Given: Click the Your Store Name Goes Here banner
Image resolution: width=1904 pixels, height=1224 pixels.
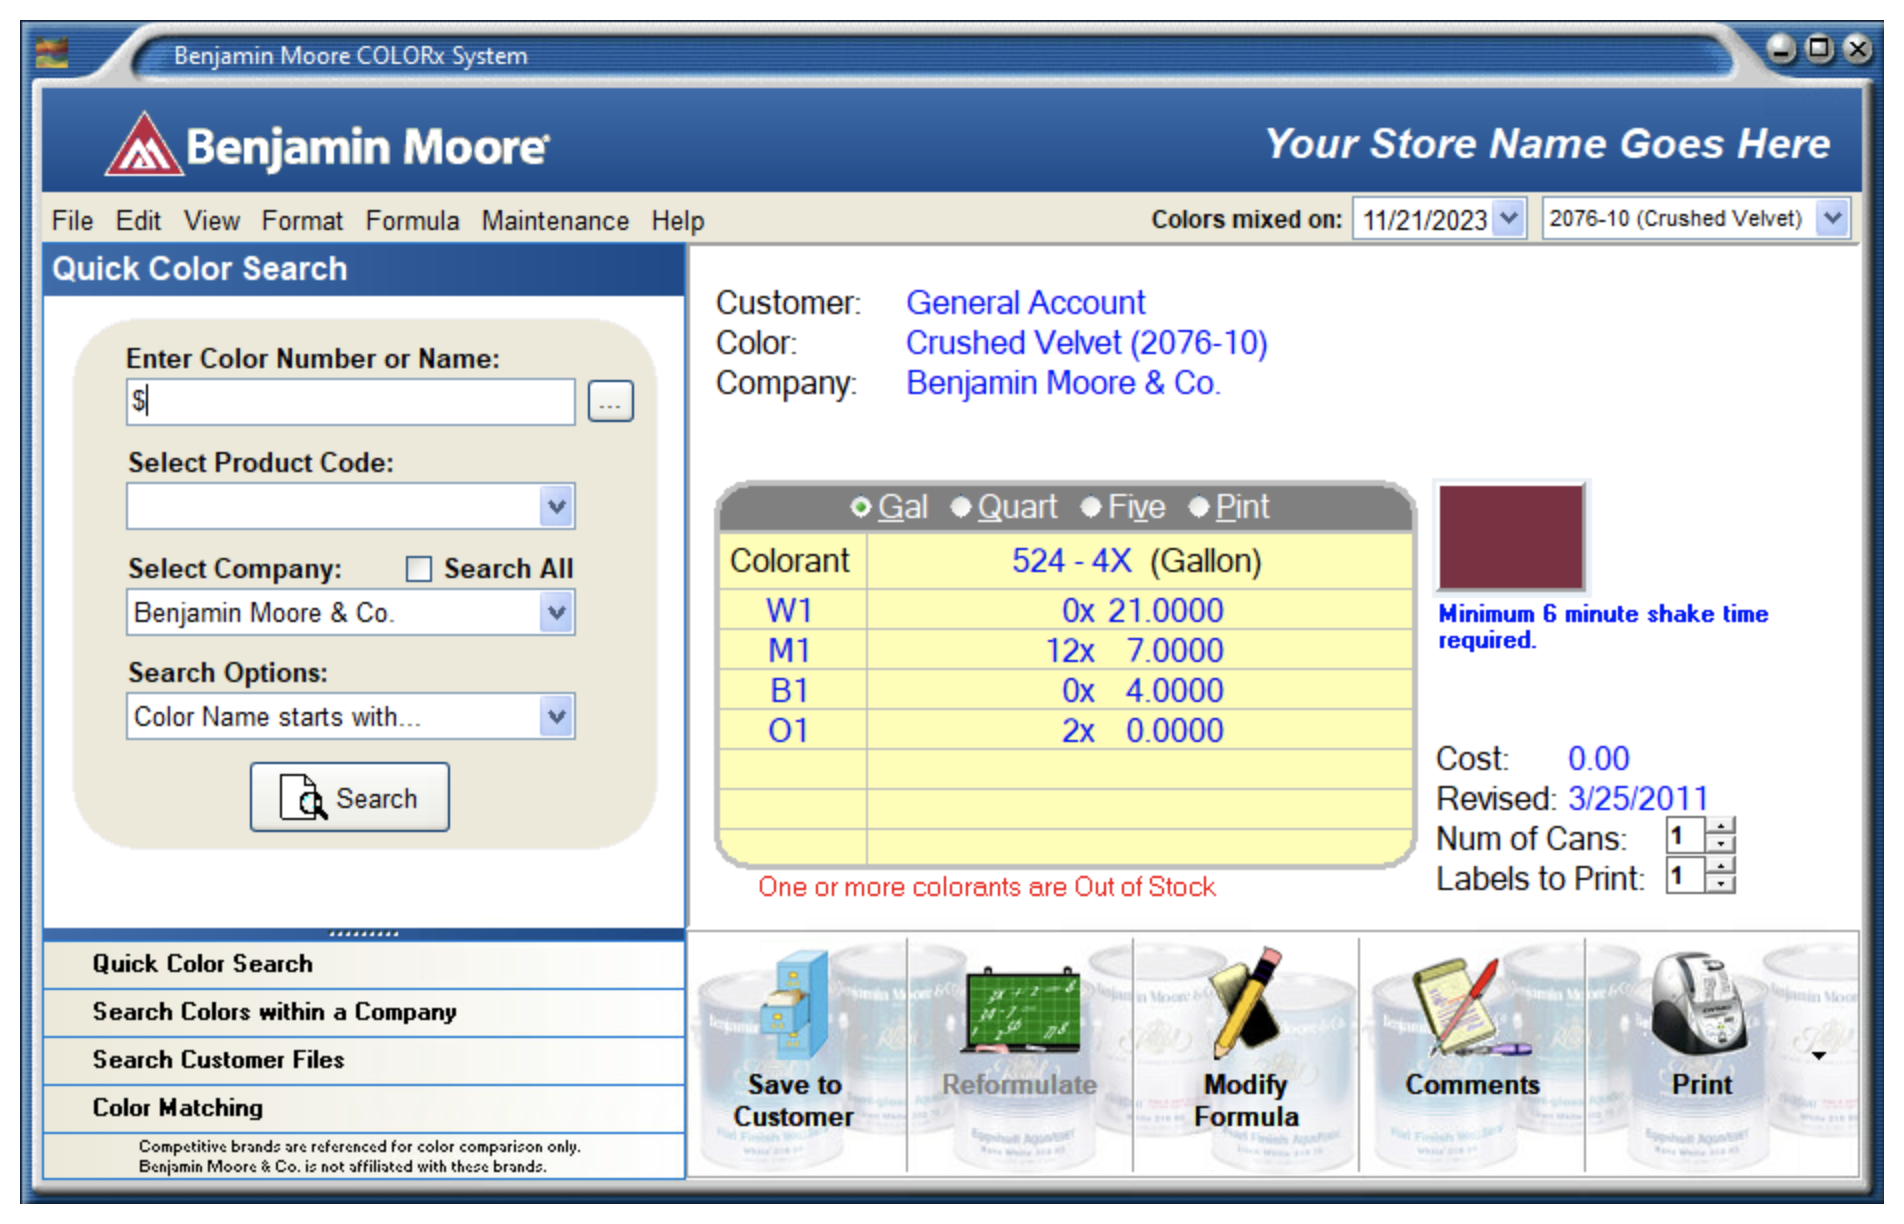Looking at the screenshot, I should tap(1548, 144).
